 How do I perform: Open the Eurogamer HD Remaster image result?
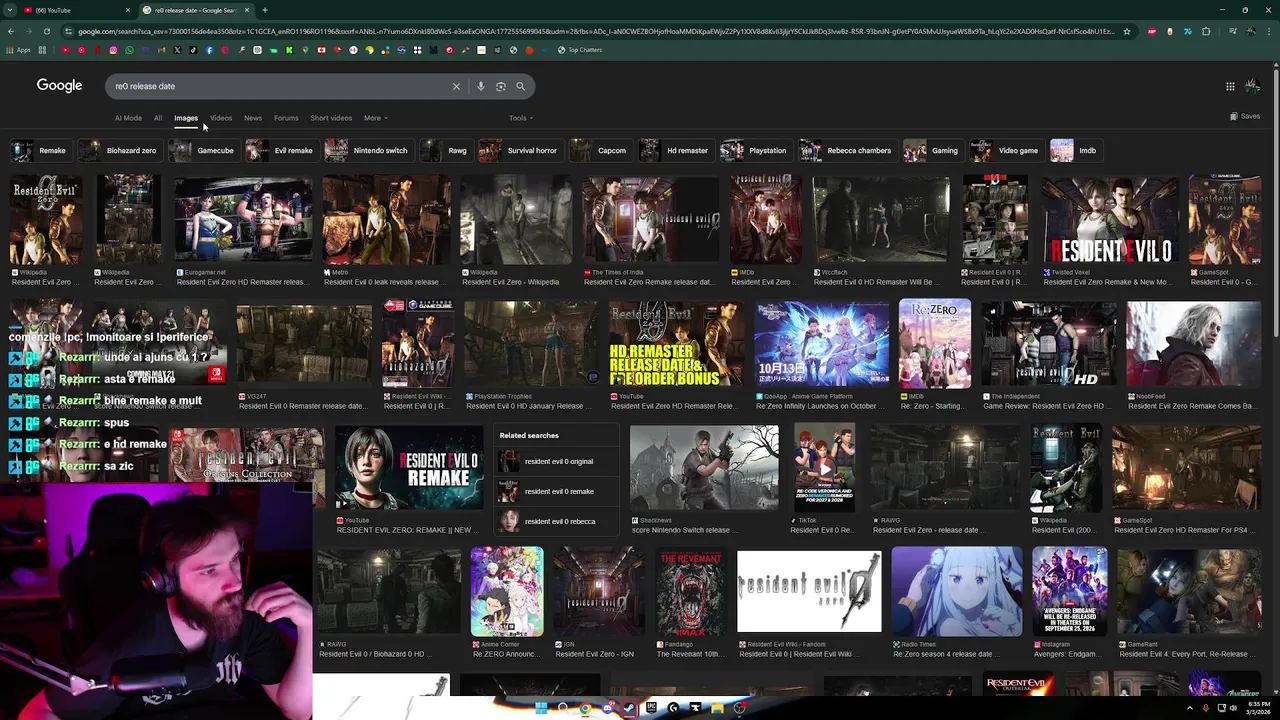pyautogui.click(x=243, y=219)
